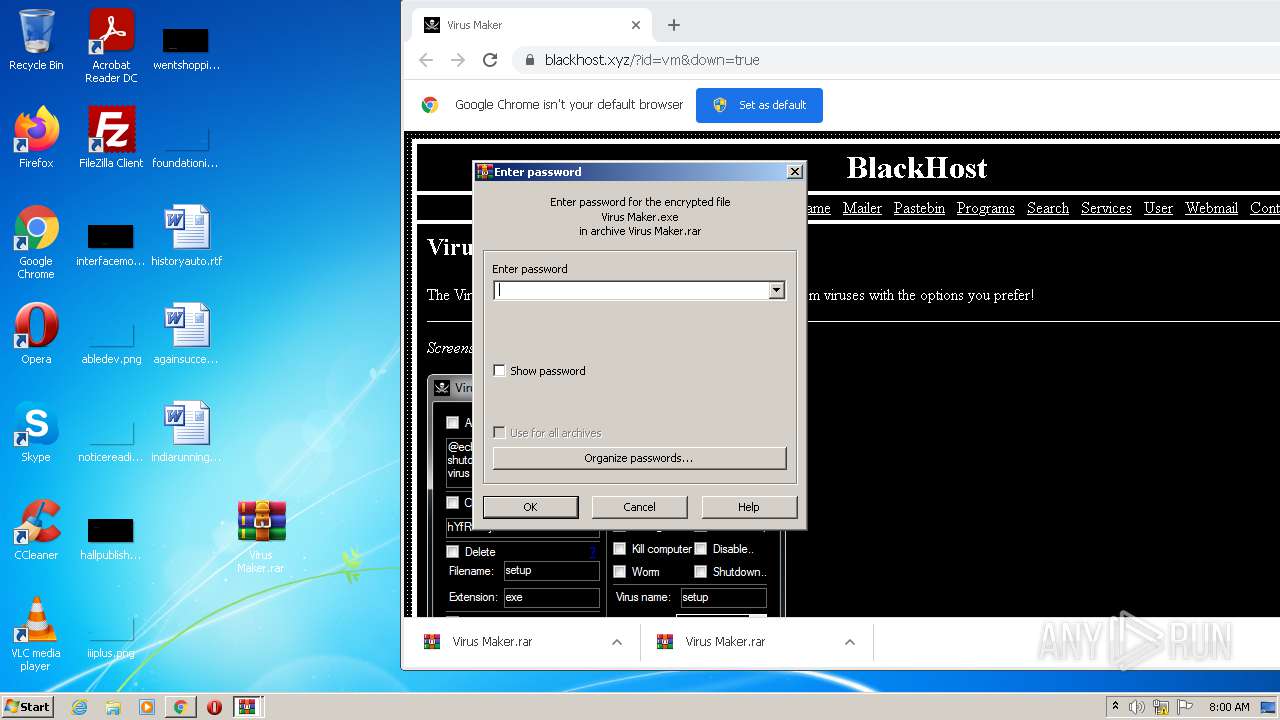Select the interfacemo... desktop file
The image size is (1280, 720).
tap(111, 245)
